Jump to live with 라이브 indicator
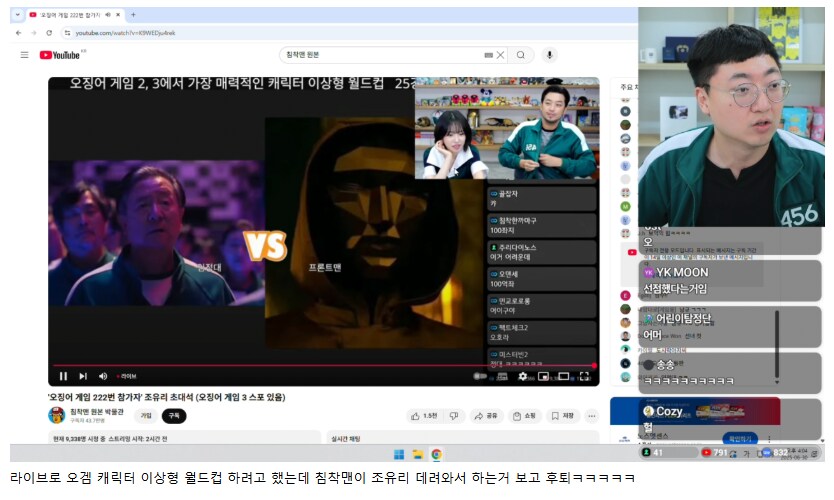Viewport: 834px width, 500px height. pyautogui.click(x=127, y=376)
